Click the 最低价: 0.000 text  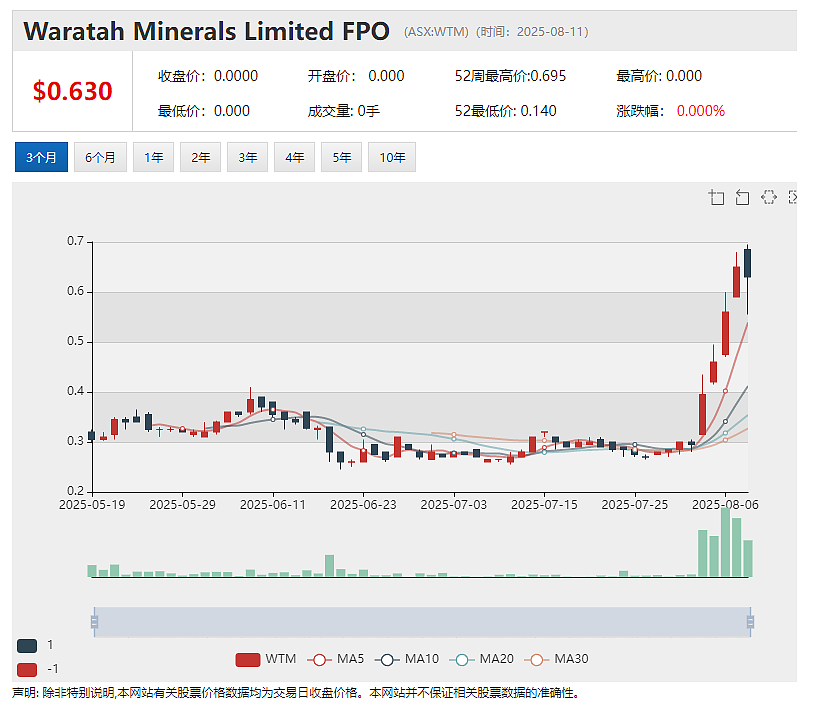pos(203,111)
